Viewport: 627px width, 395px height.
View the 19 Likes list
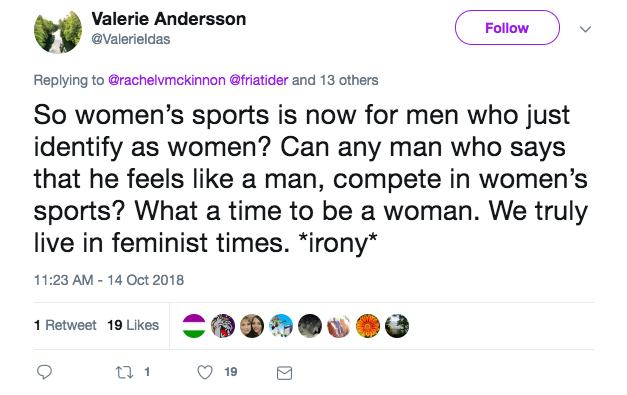(x=133, y=325)
